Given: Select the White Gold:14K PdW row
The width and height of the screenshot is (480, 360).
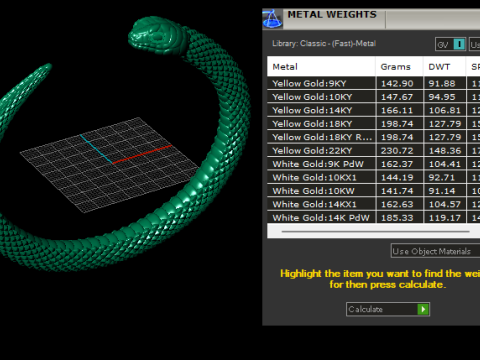Looking at the screenshot, I should pos(373,217).
